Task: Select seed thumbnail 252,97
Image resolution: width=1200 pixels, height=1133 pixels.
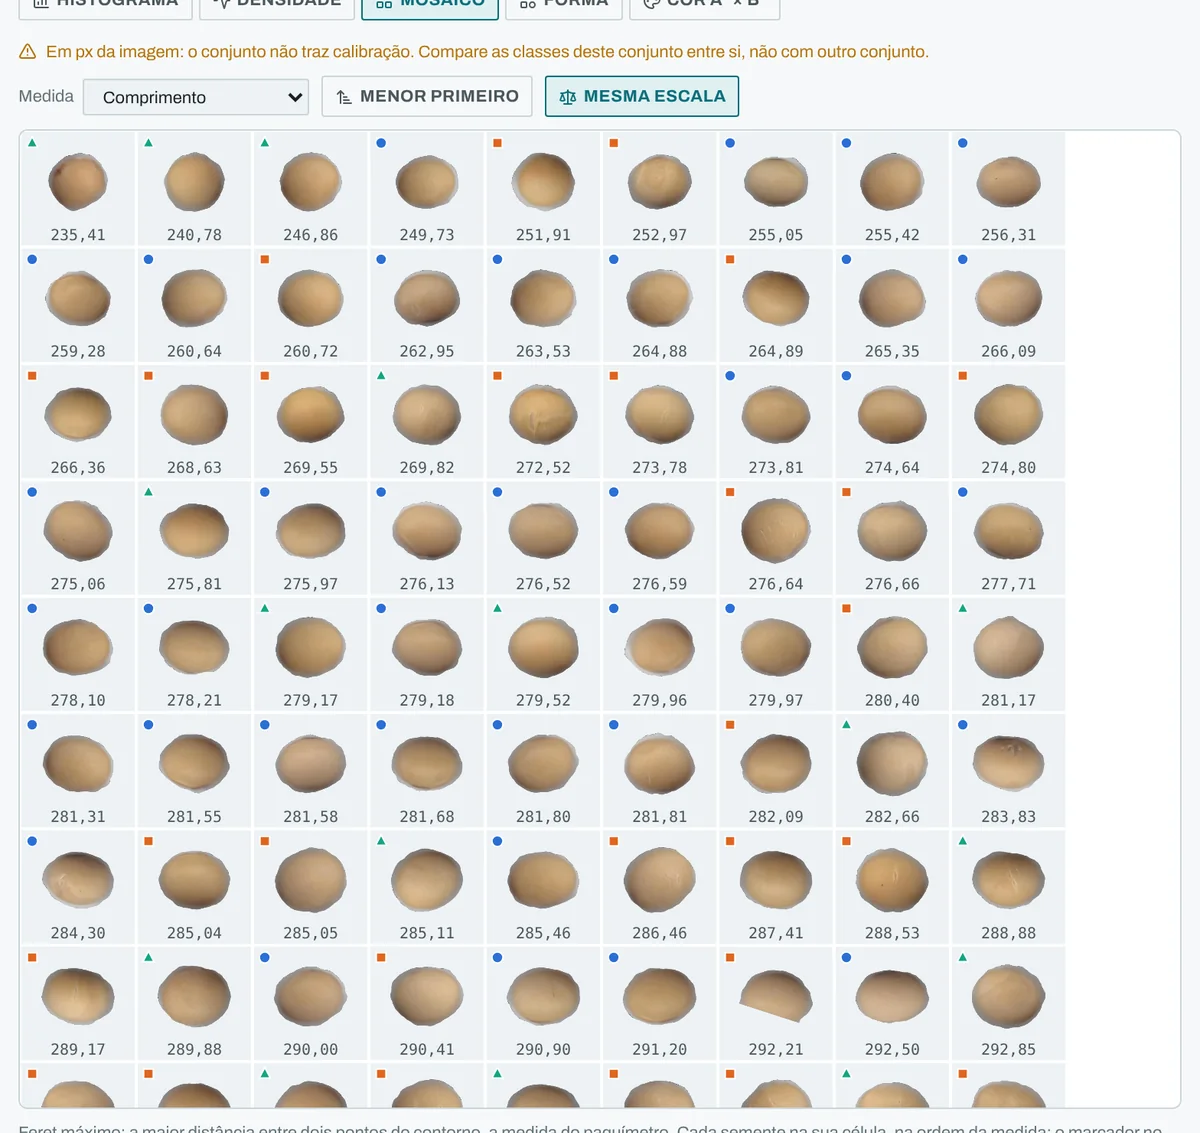Action: click(x=659, y=189)
